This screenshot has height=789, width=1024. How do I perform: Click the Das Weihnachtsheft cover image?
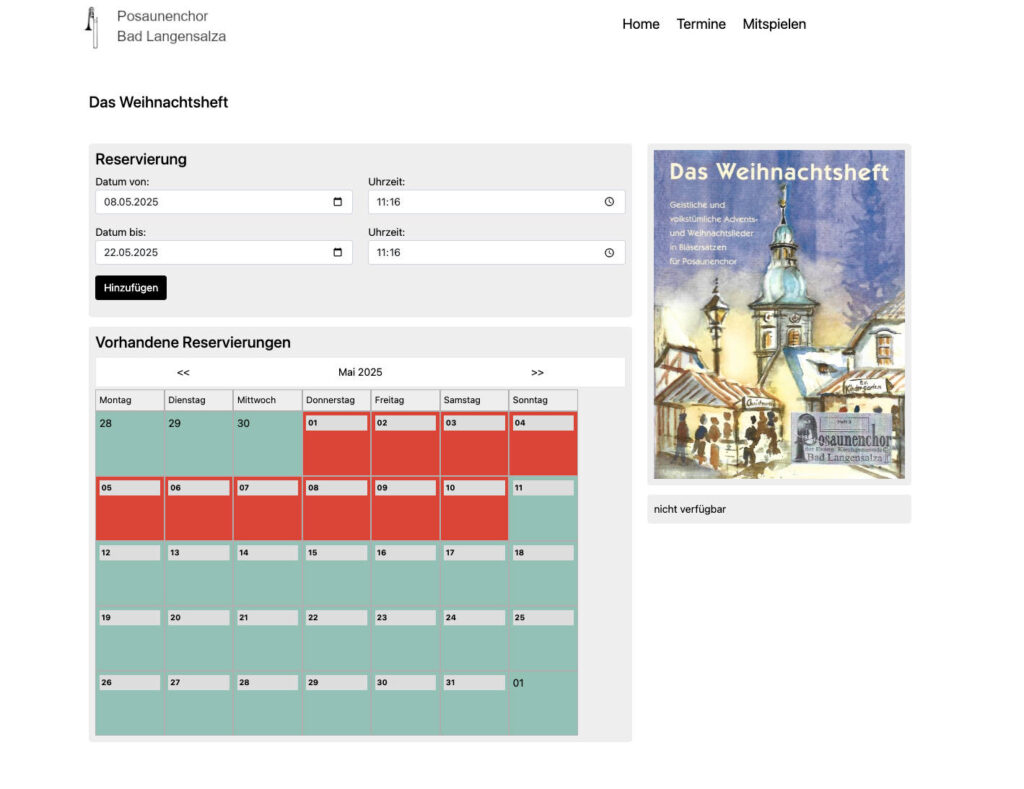point(779,314)
